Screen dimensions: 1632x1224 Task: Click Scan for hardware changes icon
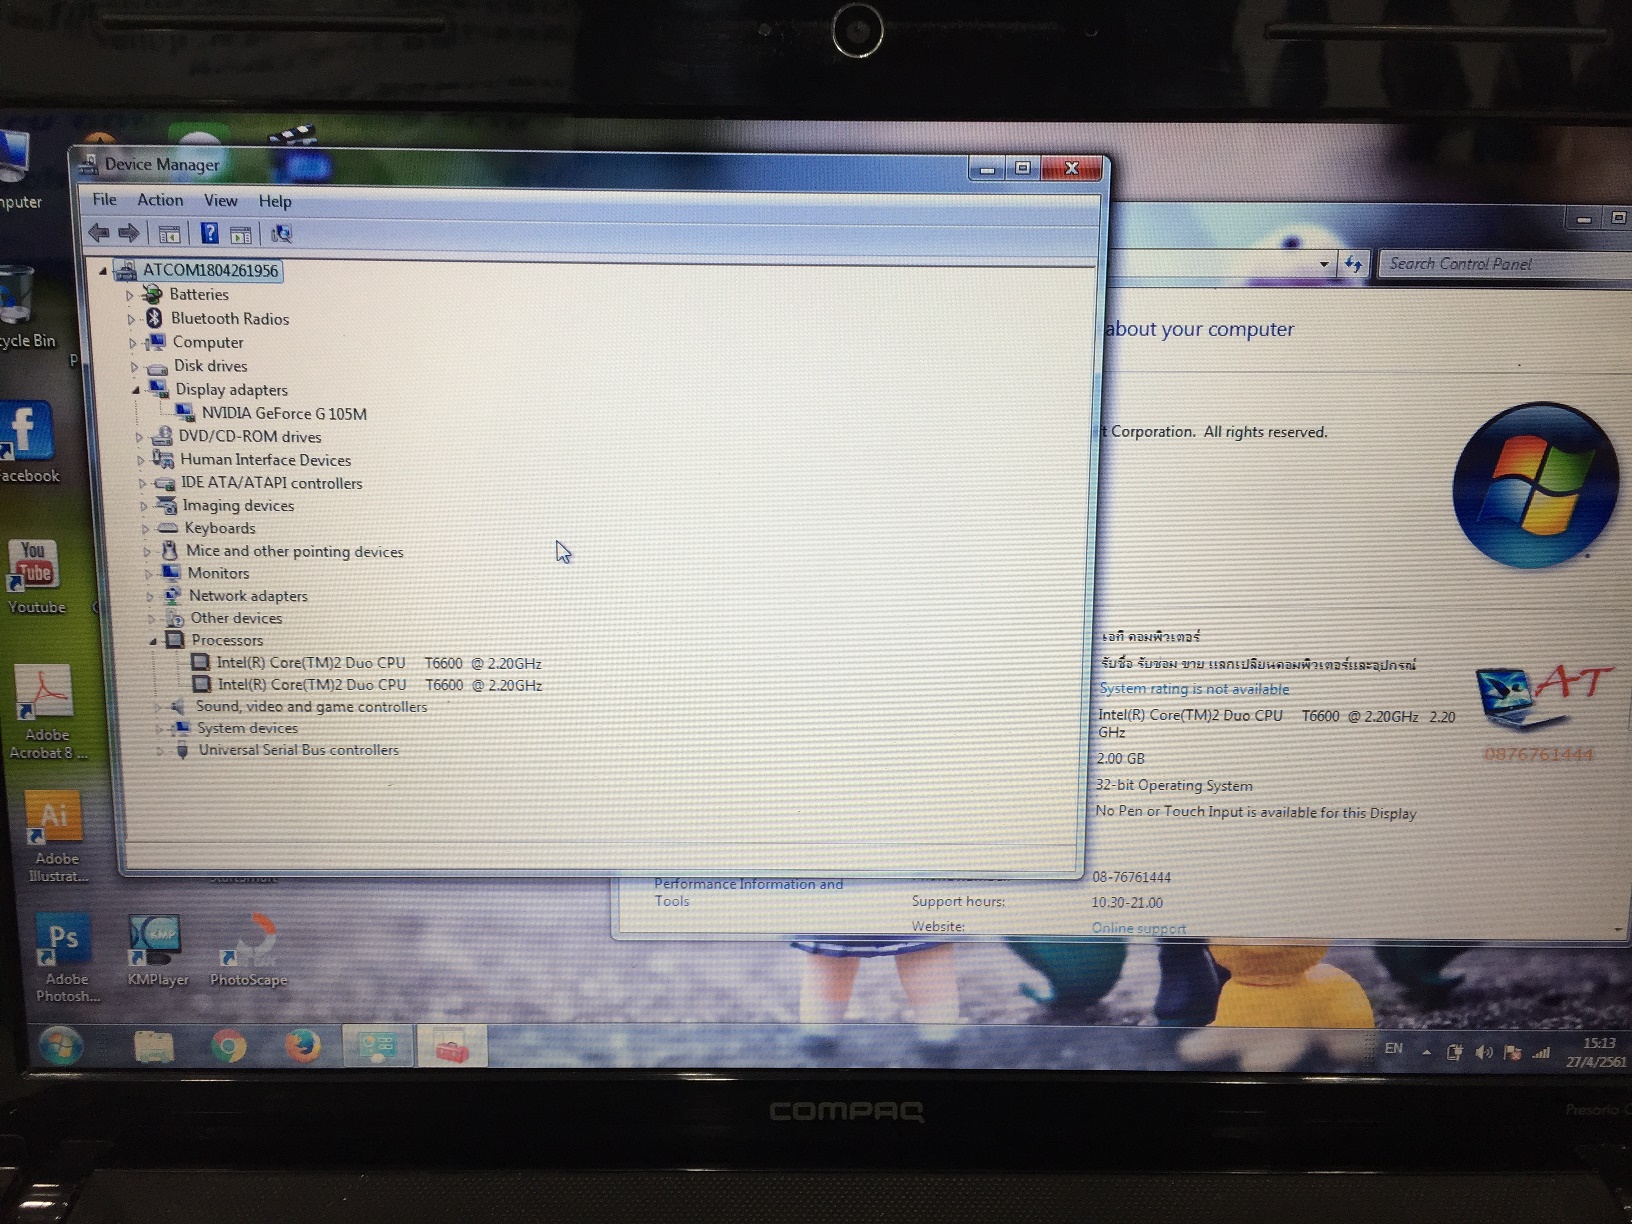pyautogui.click(x=281, y=234)
